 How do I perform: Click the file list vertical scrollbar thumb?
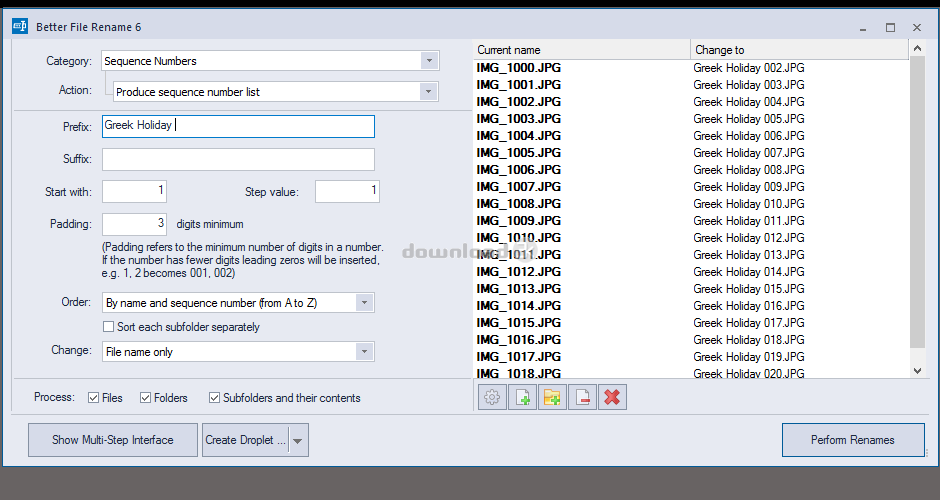[917, 202]
